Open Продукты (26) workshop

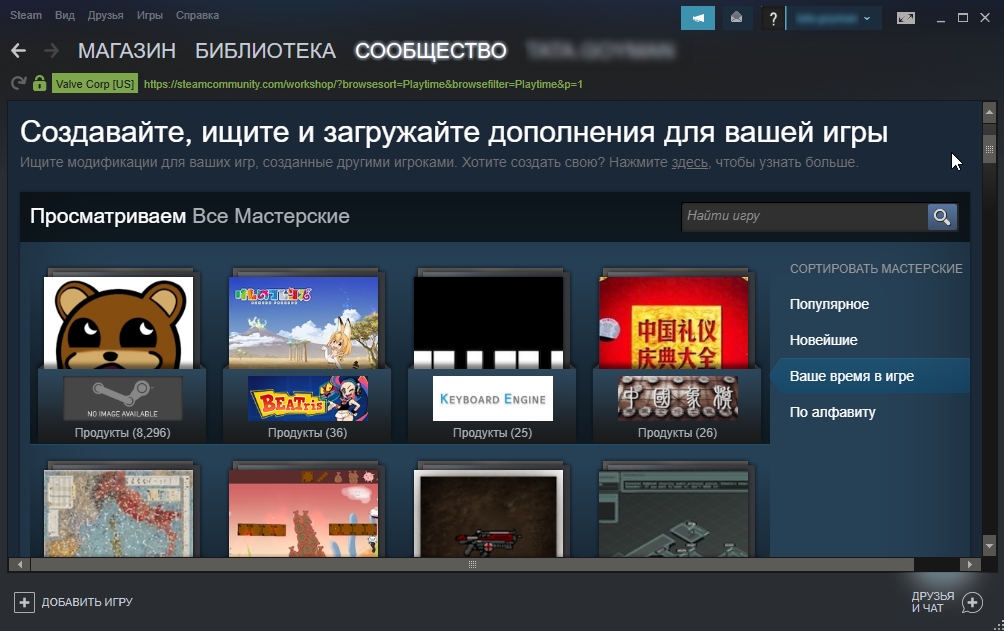point(677,433)
